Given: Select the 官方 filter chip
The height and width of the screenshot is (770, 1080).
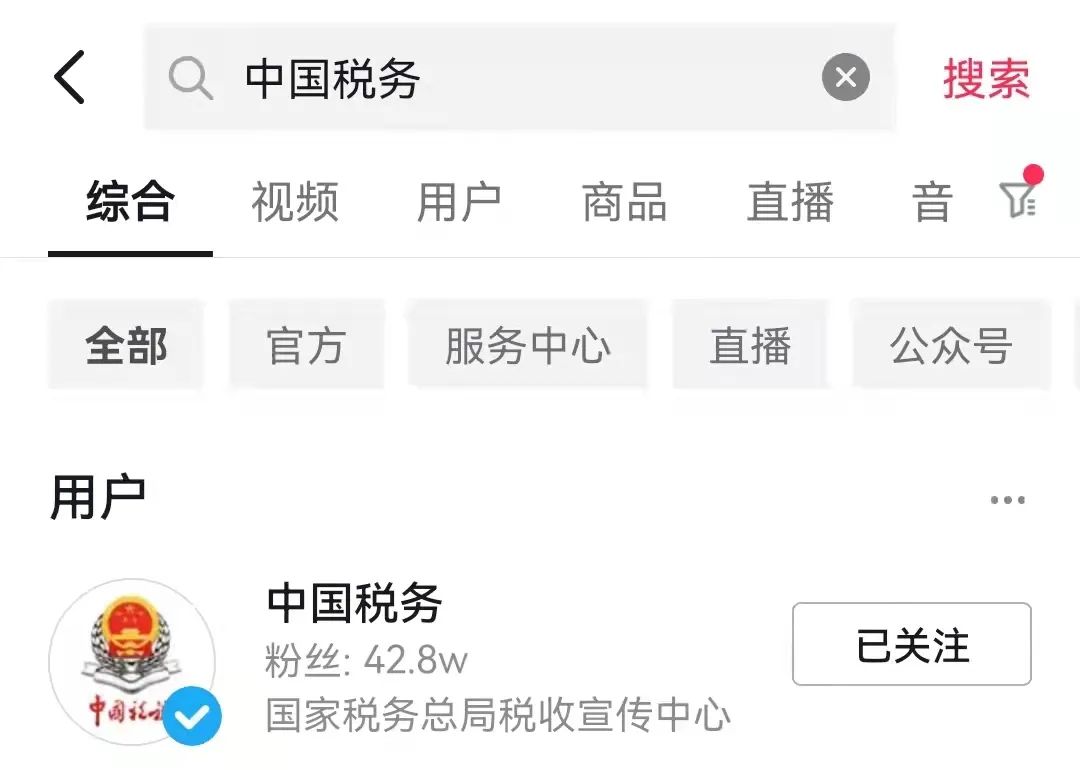Looking at the screenshot, I should (306, 345).
